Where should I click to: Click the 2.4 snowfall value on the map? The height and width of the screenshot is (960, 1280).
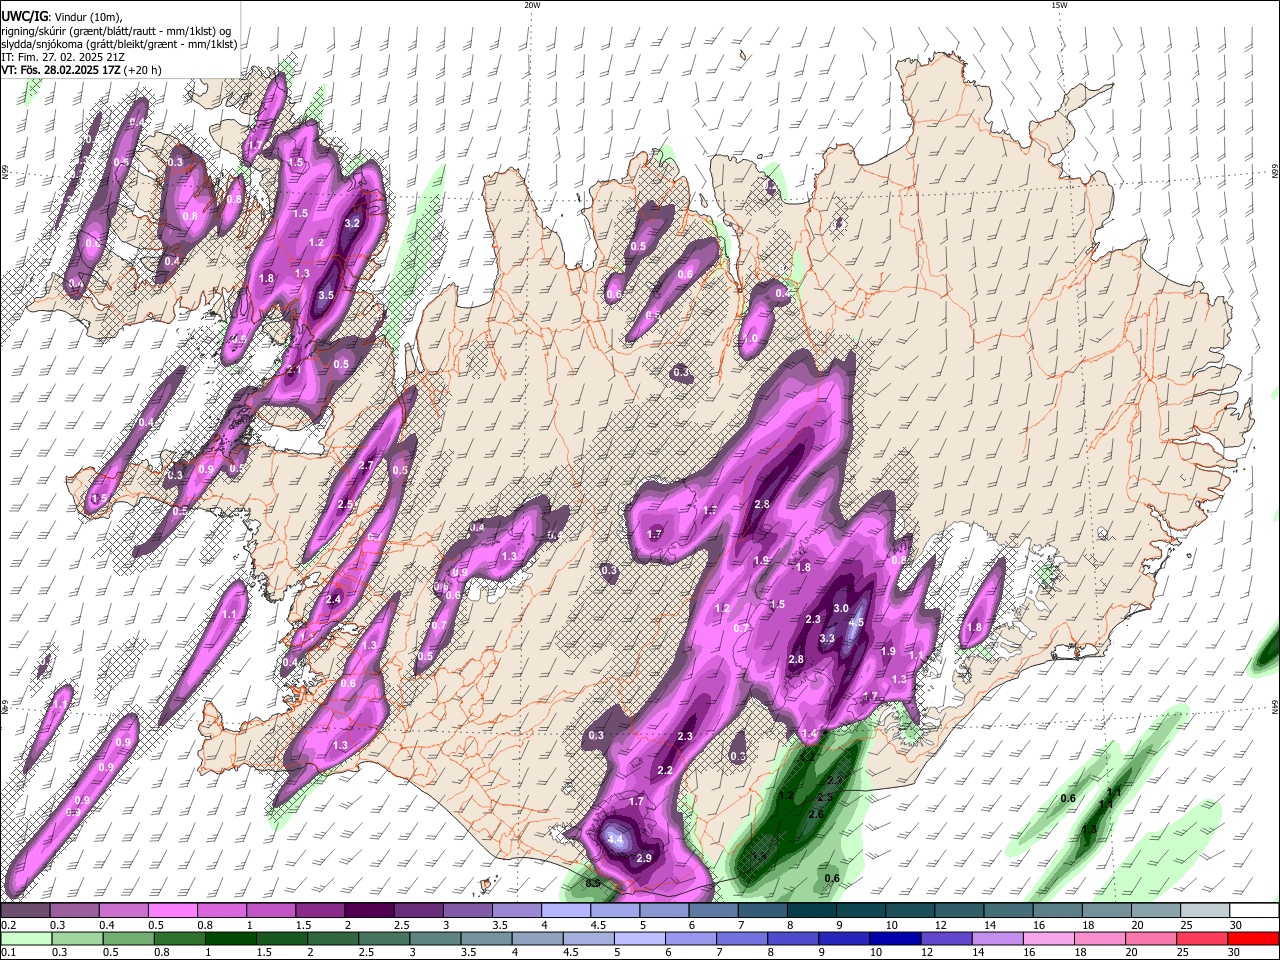[334, 599]
